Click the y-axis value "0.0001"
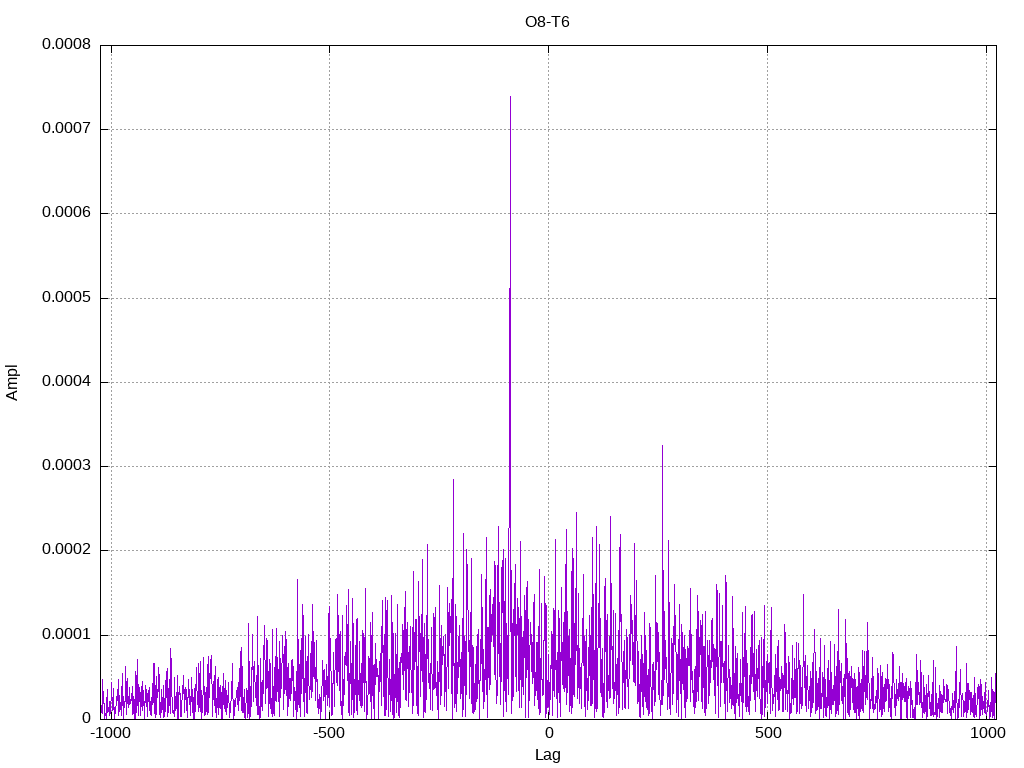The image size is (1024, 768). coord(66,635)
